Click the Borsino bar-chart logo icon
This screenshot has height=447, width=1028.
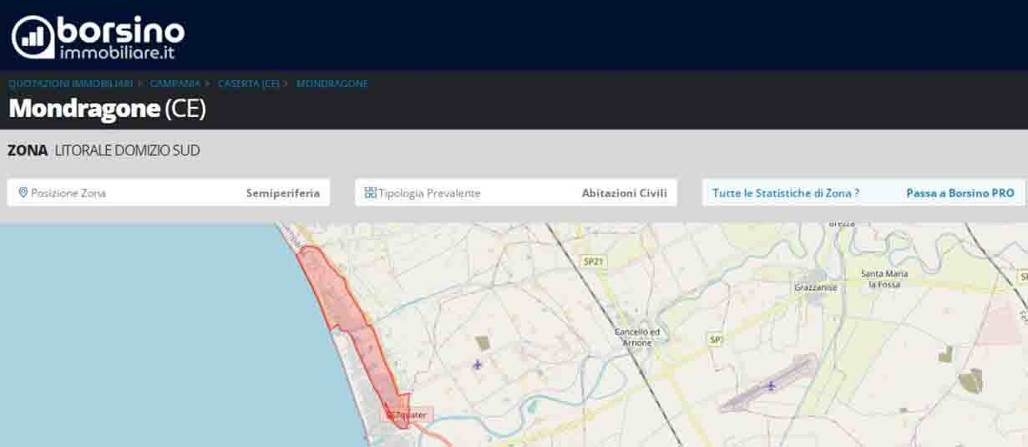[x=34, y=37]
